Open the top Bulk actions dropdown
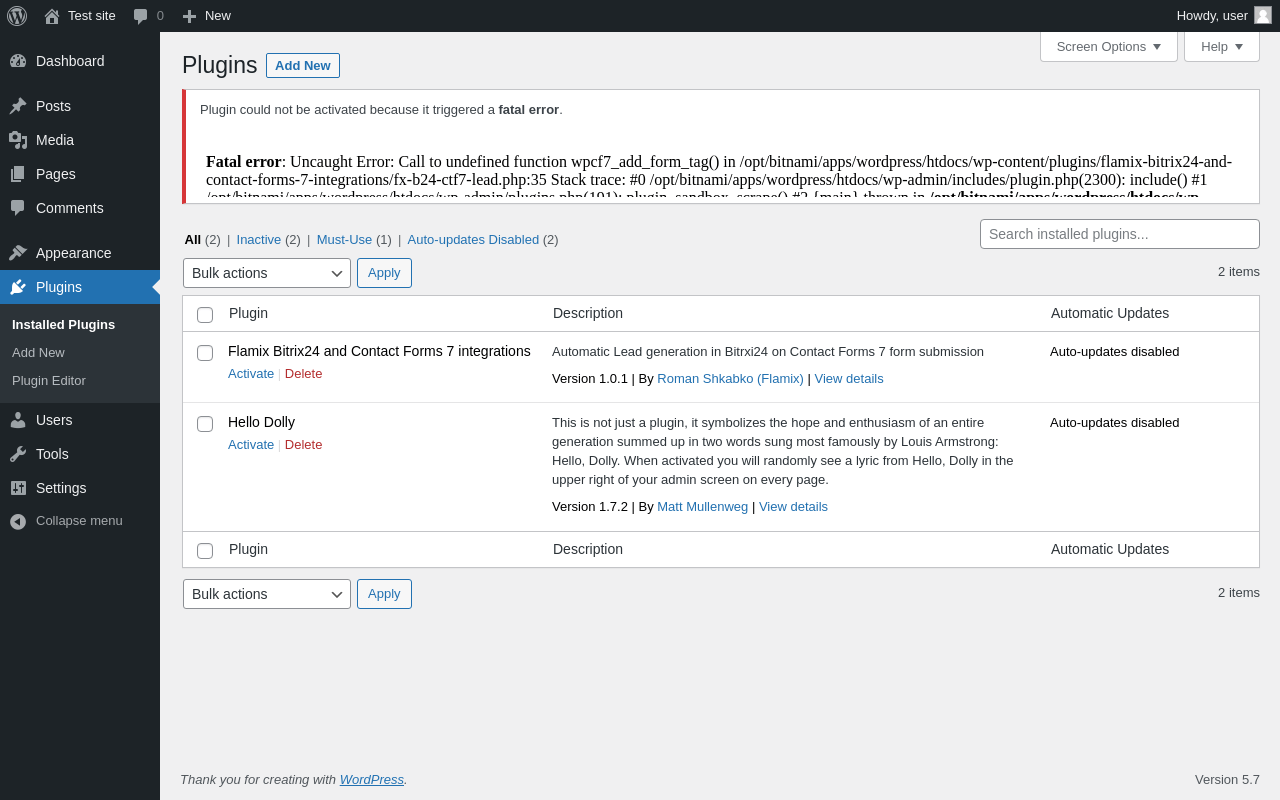 [x=267, y=273]
